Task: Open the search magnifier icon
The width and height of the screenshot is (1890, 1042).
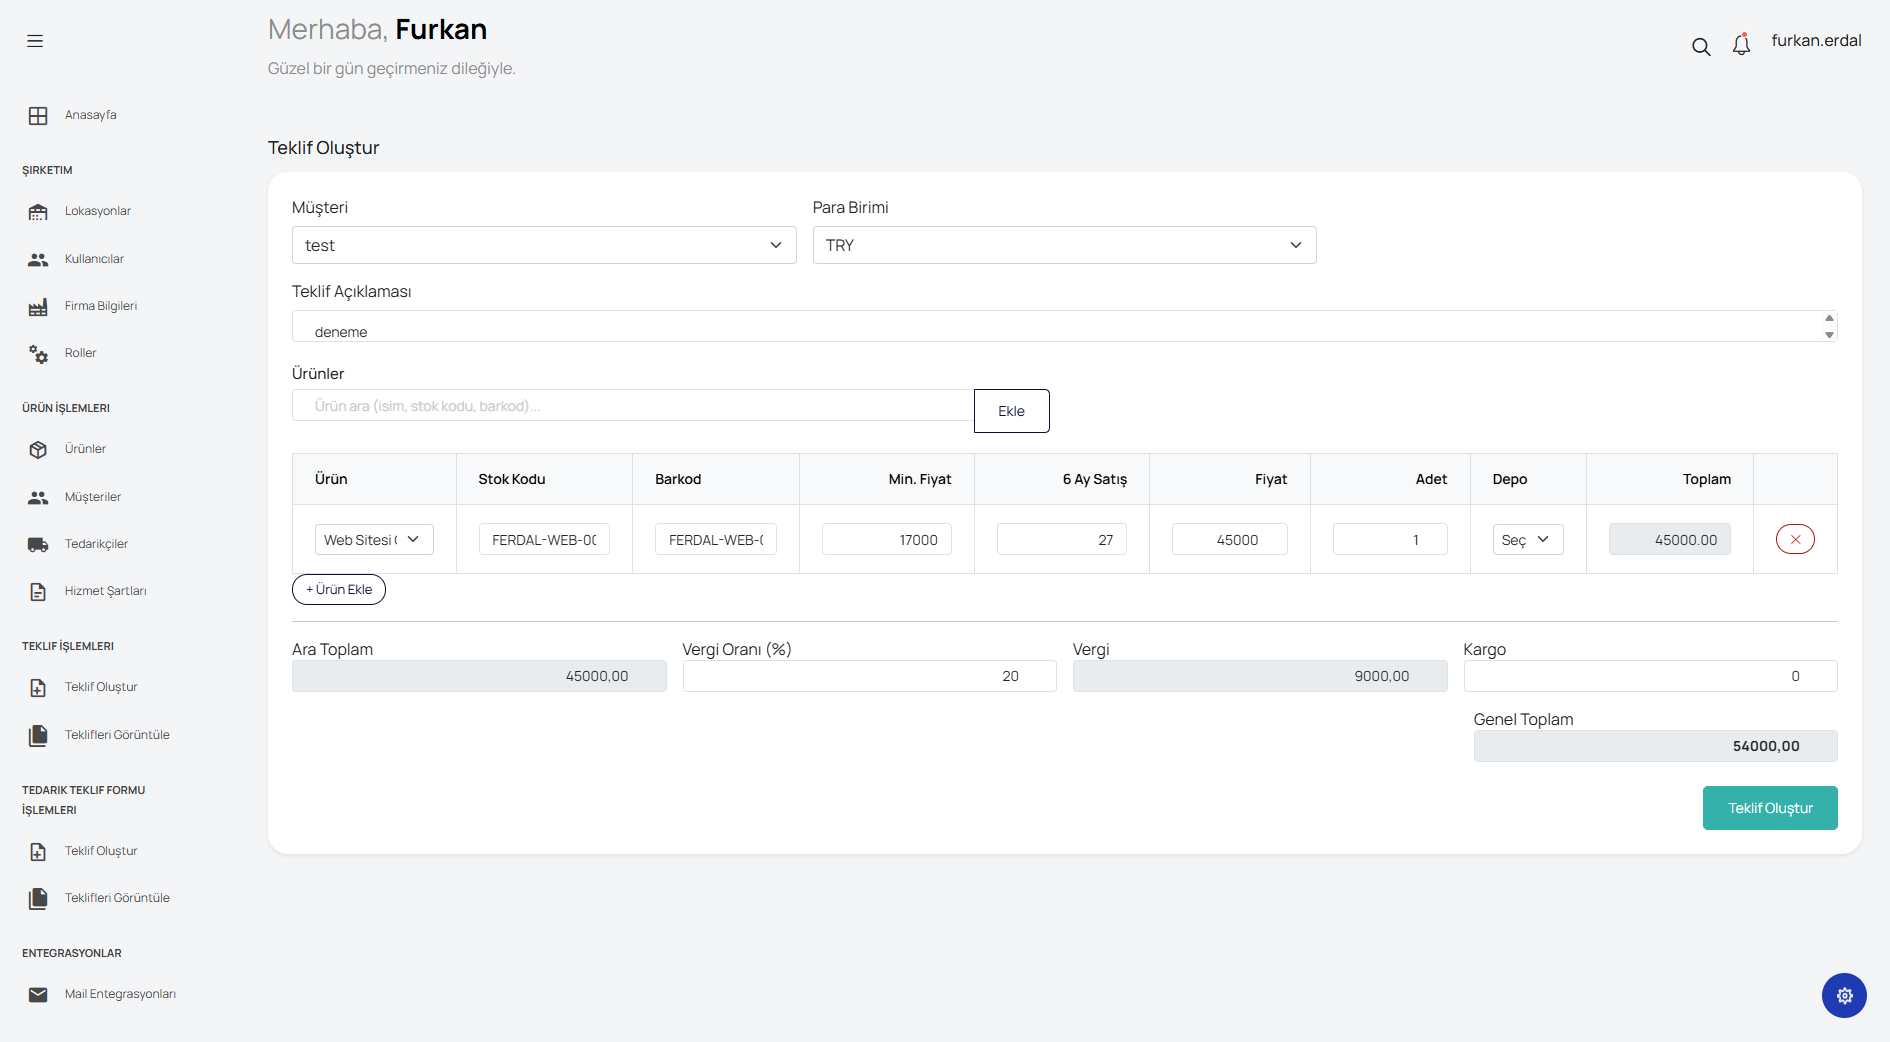Action: point(1700,47)
